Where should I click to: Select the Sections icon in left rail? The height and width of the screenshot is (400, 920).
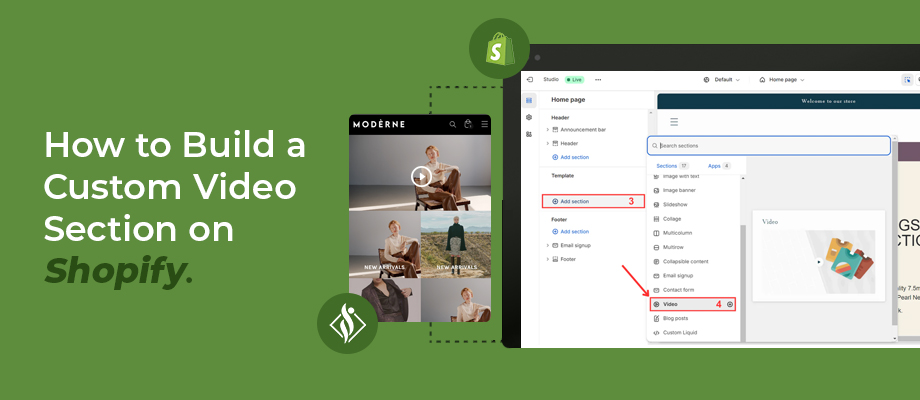coord(529,100)
